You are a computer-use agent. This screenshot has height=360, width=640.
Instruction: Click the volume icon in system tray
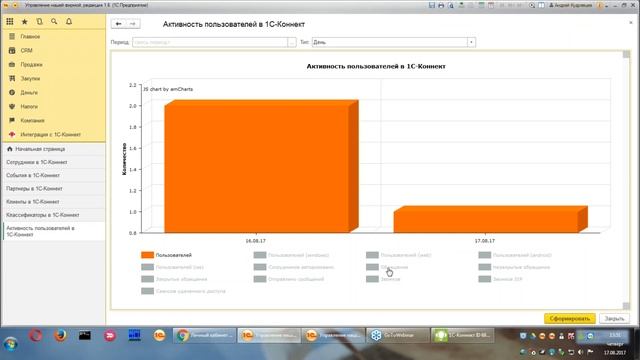580,352
